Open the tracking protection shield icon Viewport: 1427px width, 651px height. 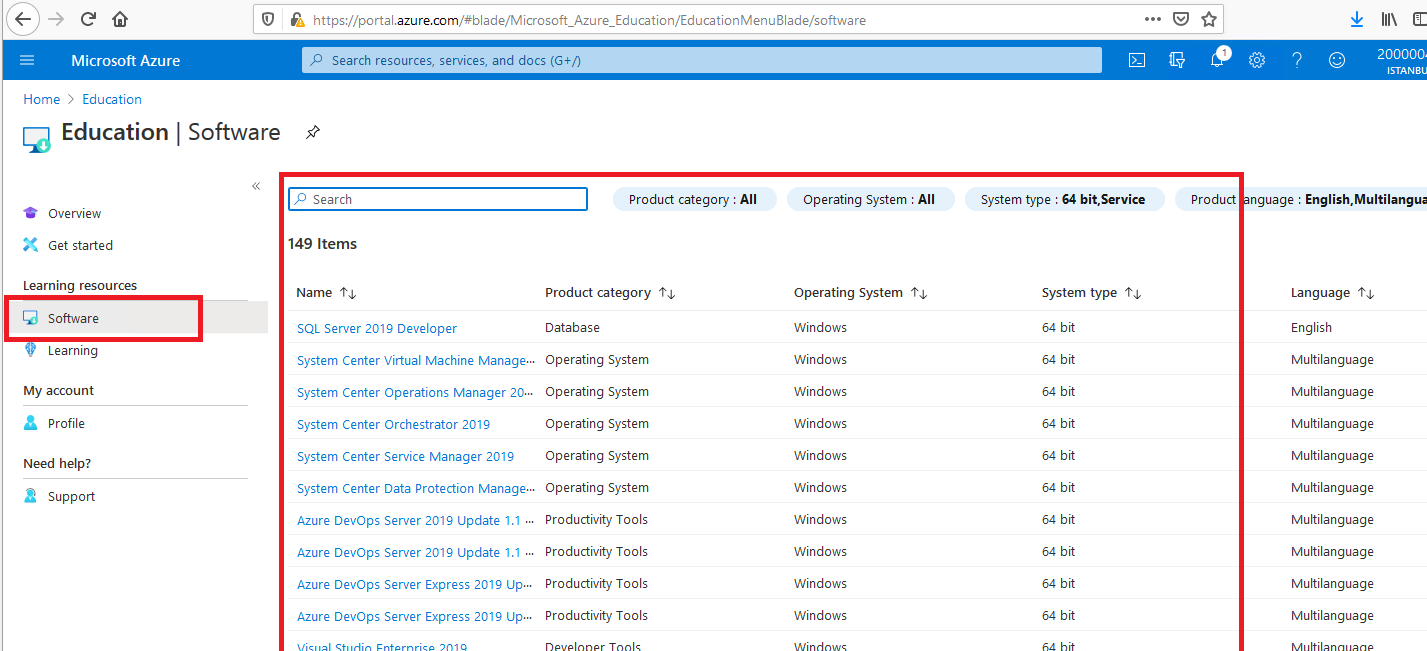tap(268, 20)
